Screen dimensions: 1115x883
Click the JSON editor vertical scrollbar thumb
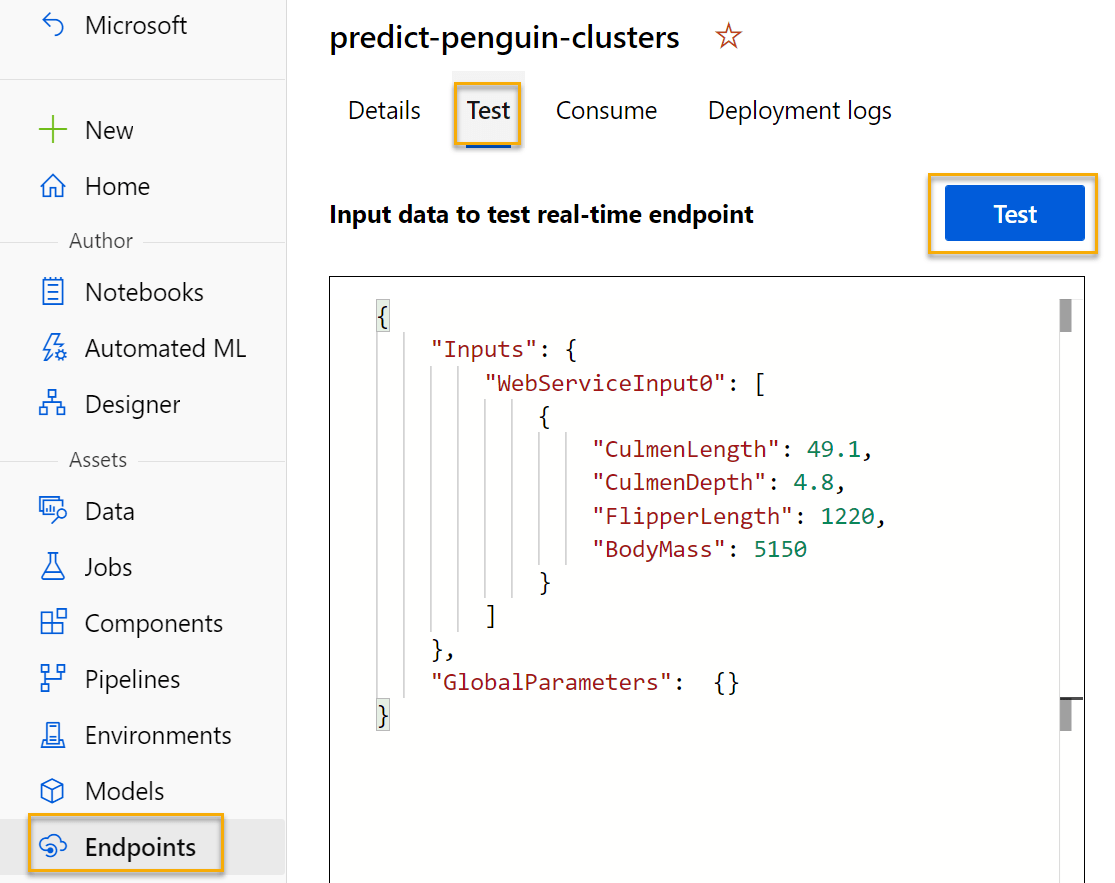(x=1065, y=315)
